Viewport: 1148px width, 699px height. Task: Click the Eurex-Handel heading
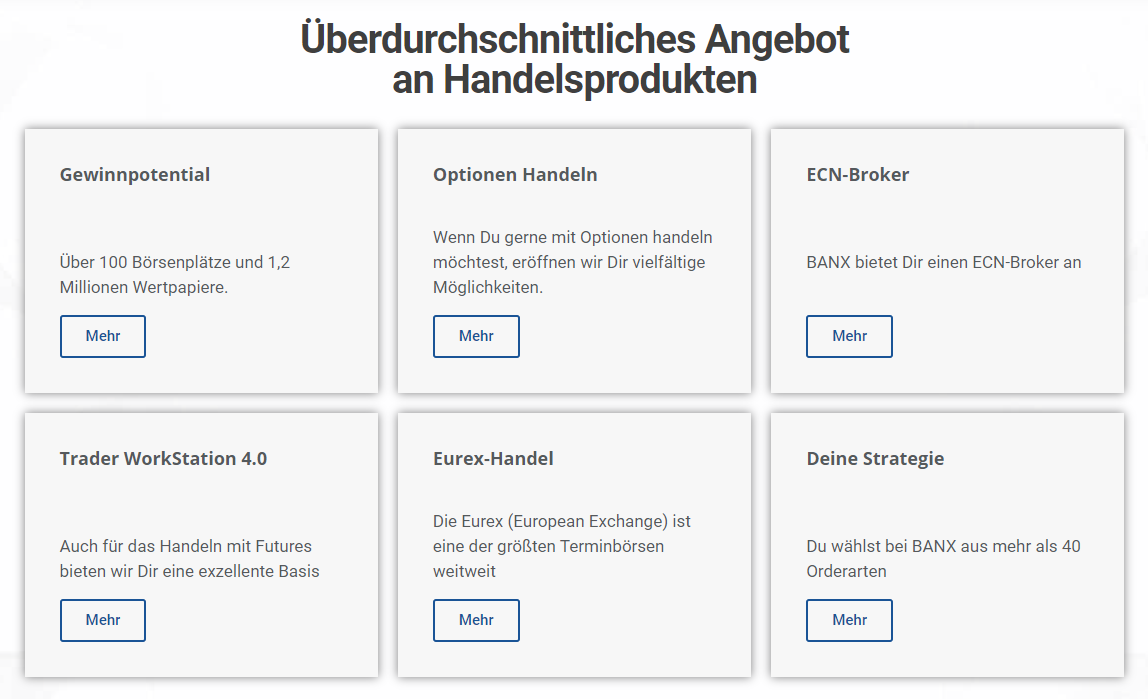point(493,459)
